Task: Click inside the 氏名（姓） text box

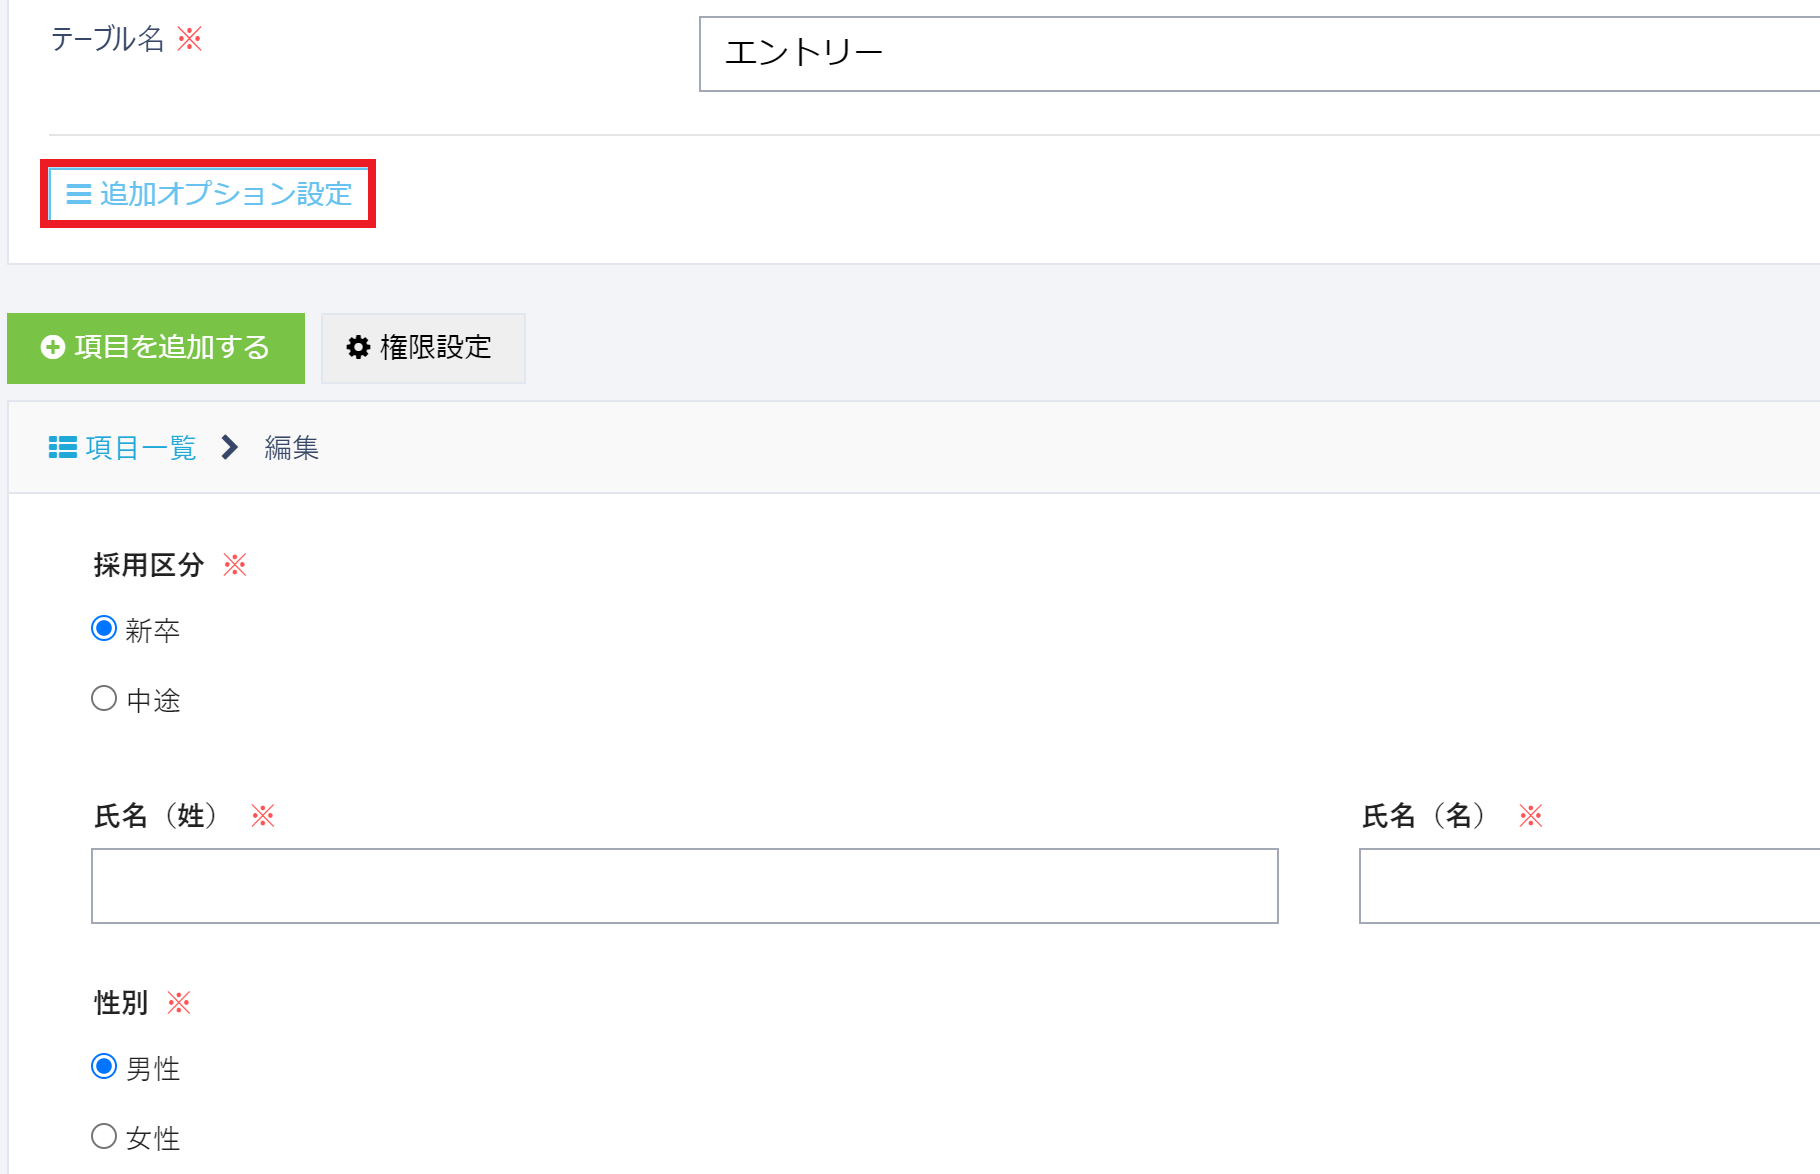Action: coord(685,886)
